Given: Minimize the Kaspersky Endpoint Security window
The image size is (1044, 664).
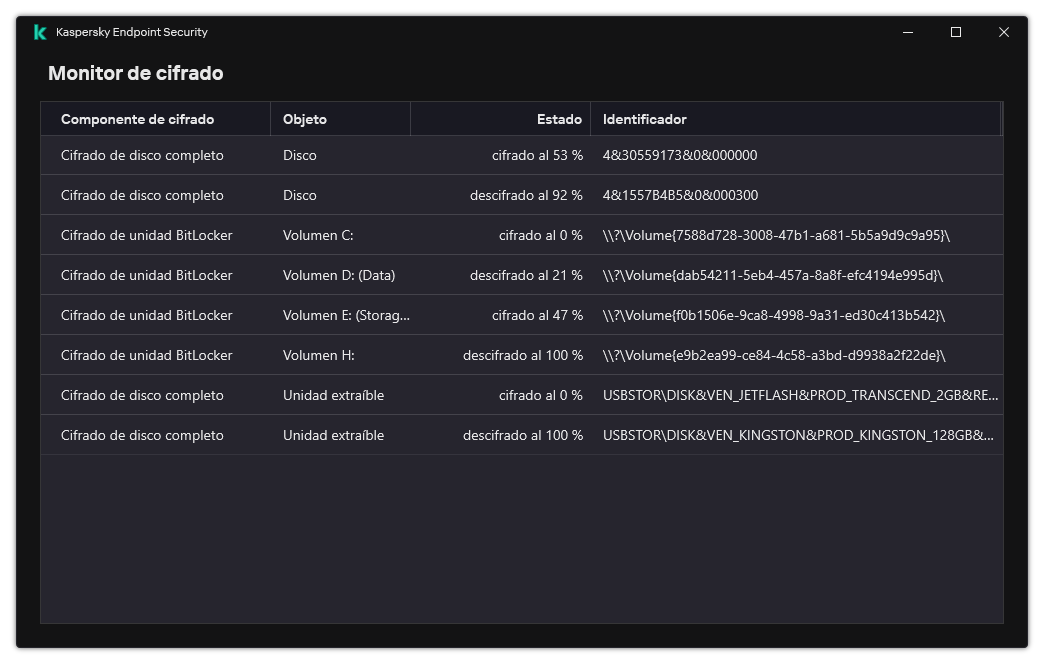Looking at the screenshot, I should pos(908,32).
